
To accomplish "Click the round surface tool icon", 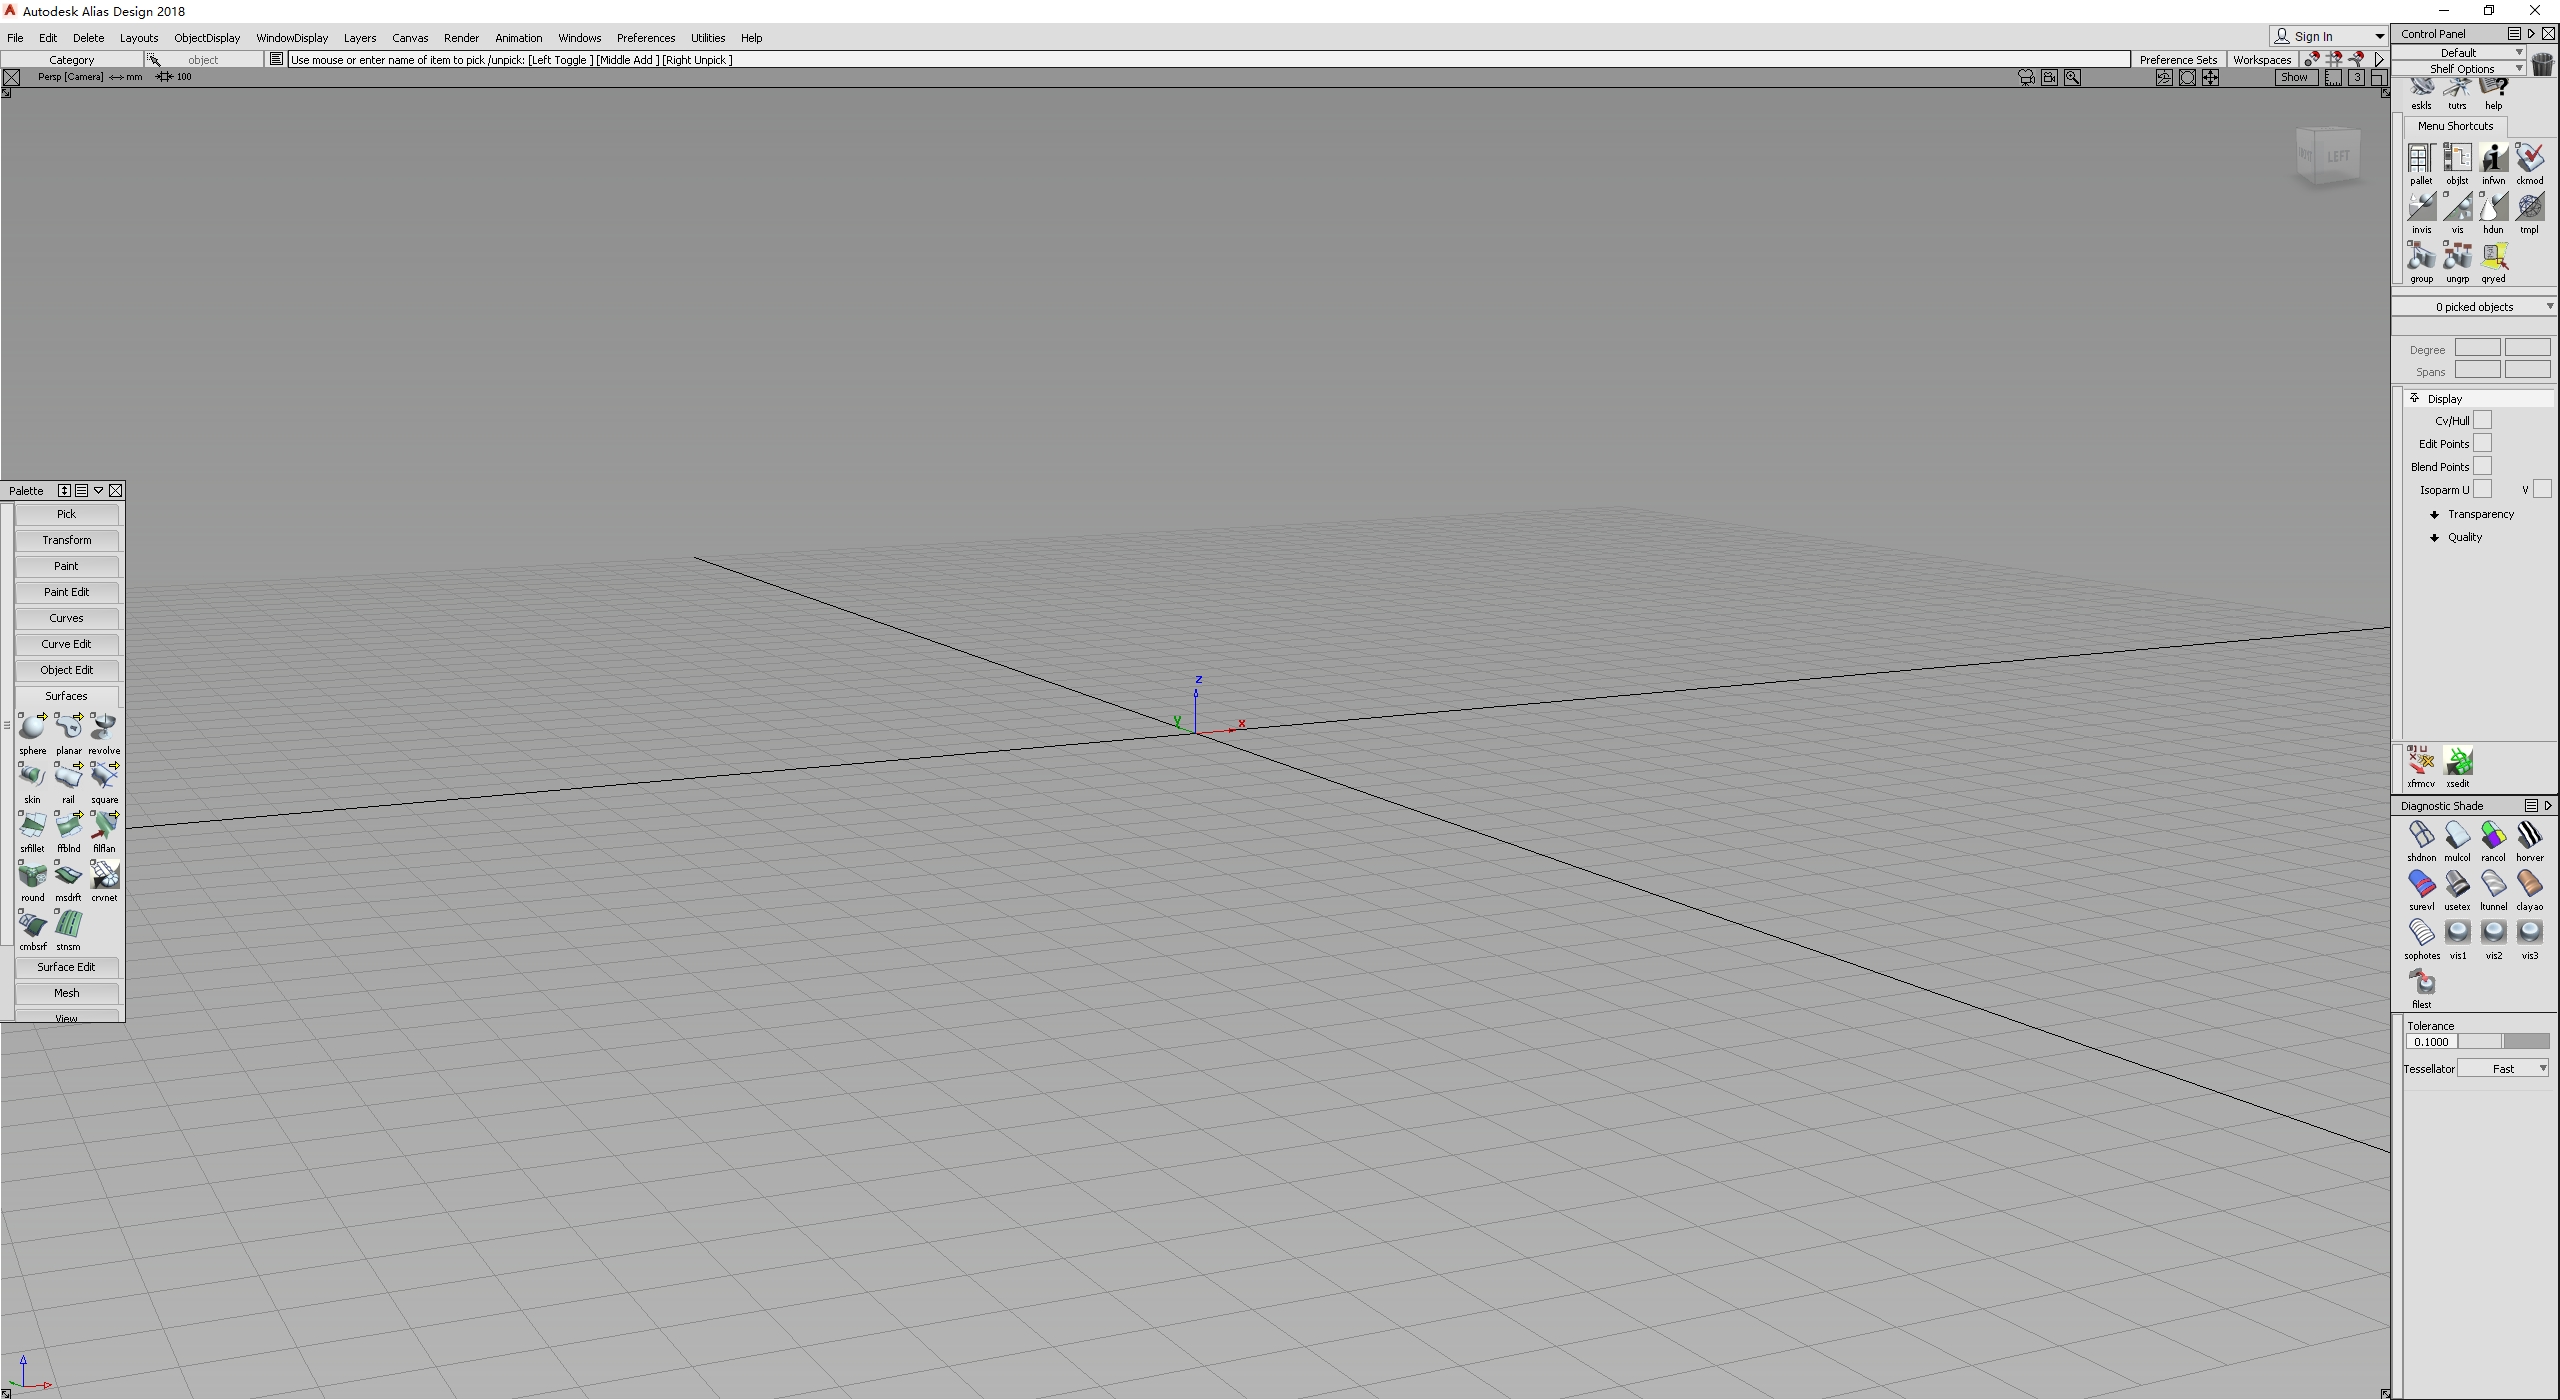I will pos(32,876).
